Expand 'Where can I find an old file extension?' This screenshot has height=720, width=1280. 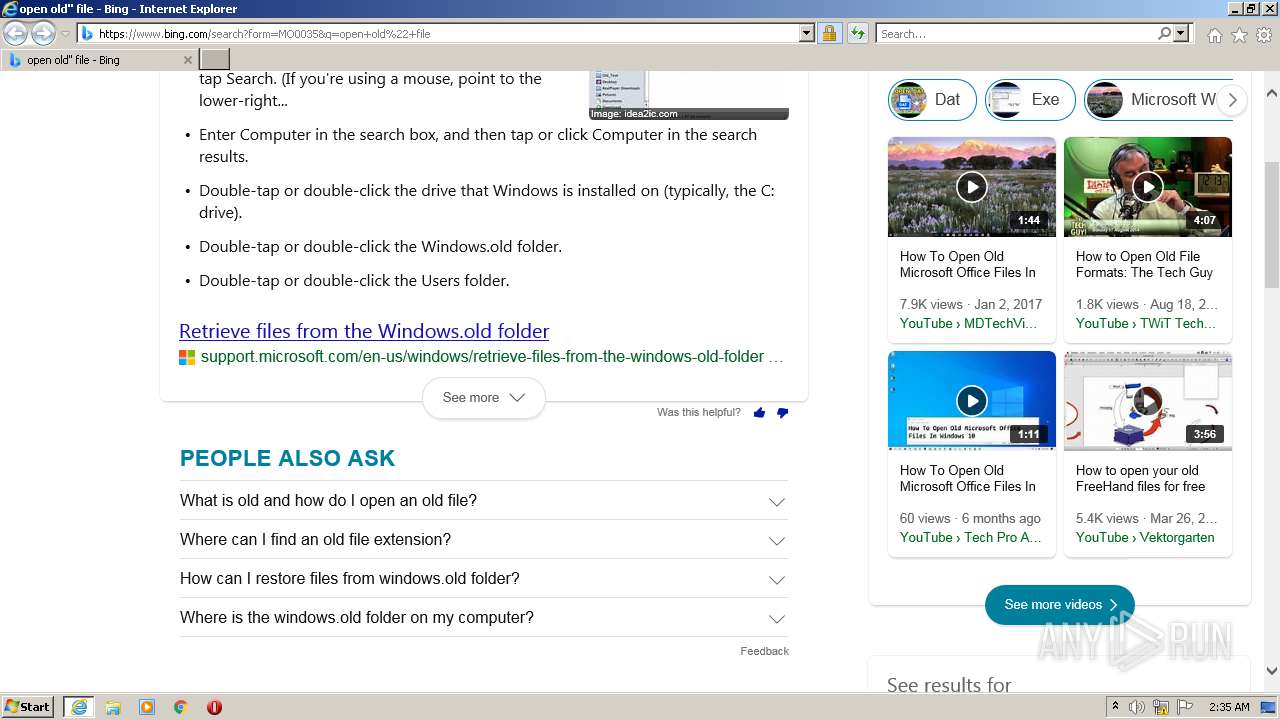484,540
